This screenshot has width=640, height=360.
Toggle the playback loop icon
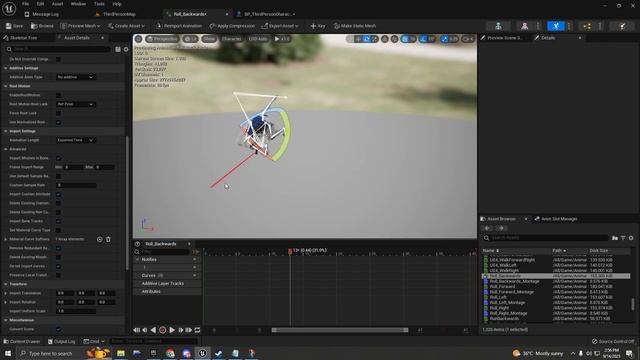(x=197, y=330)
